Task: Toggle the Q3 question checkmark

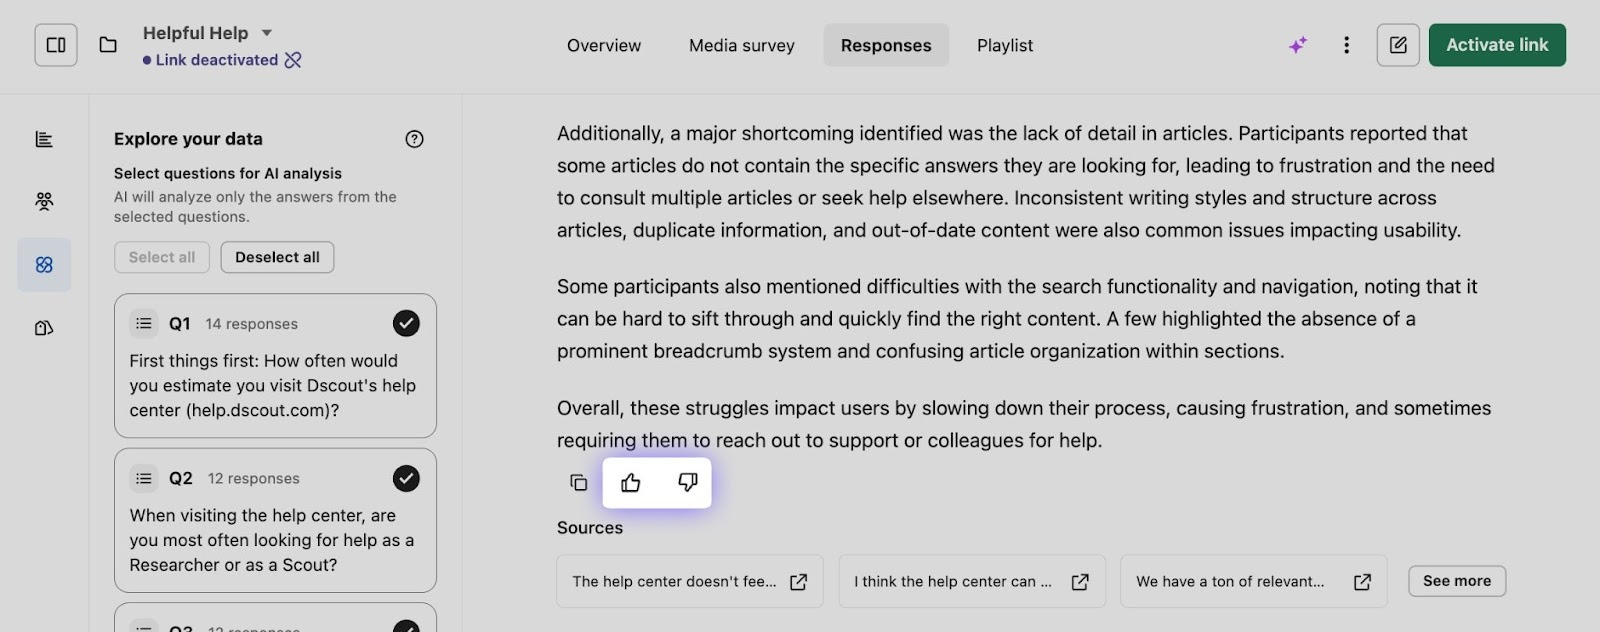Action: point(406,626)
